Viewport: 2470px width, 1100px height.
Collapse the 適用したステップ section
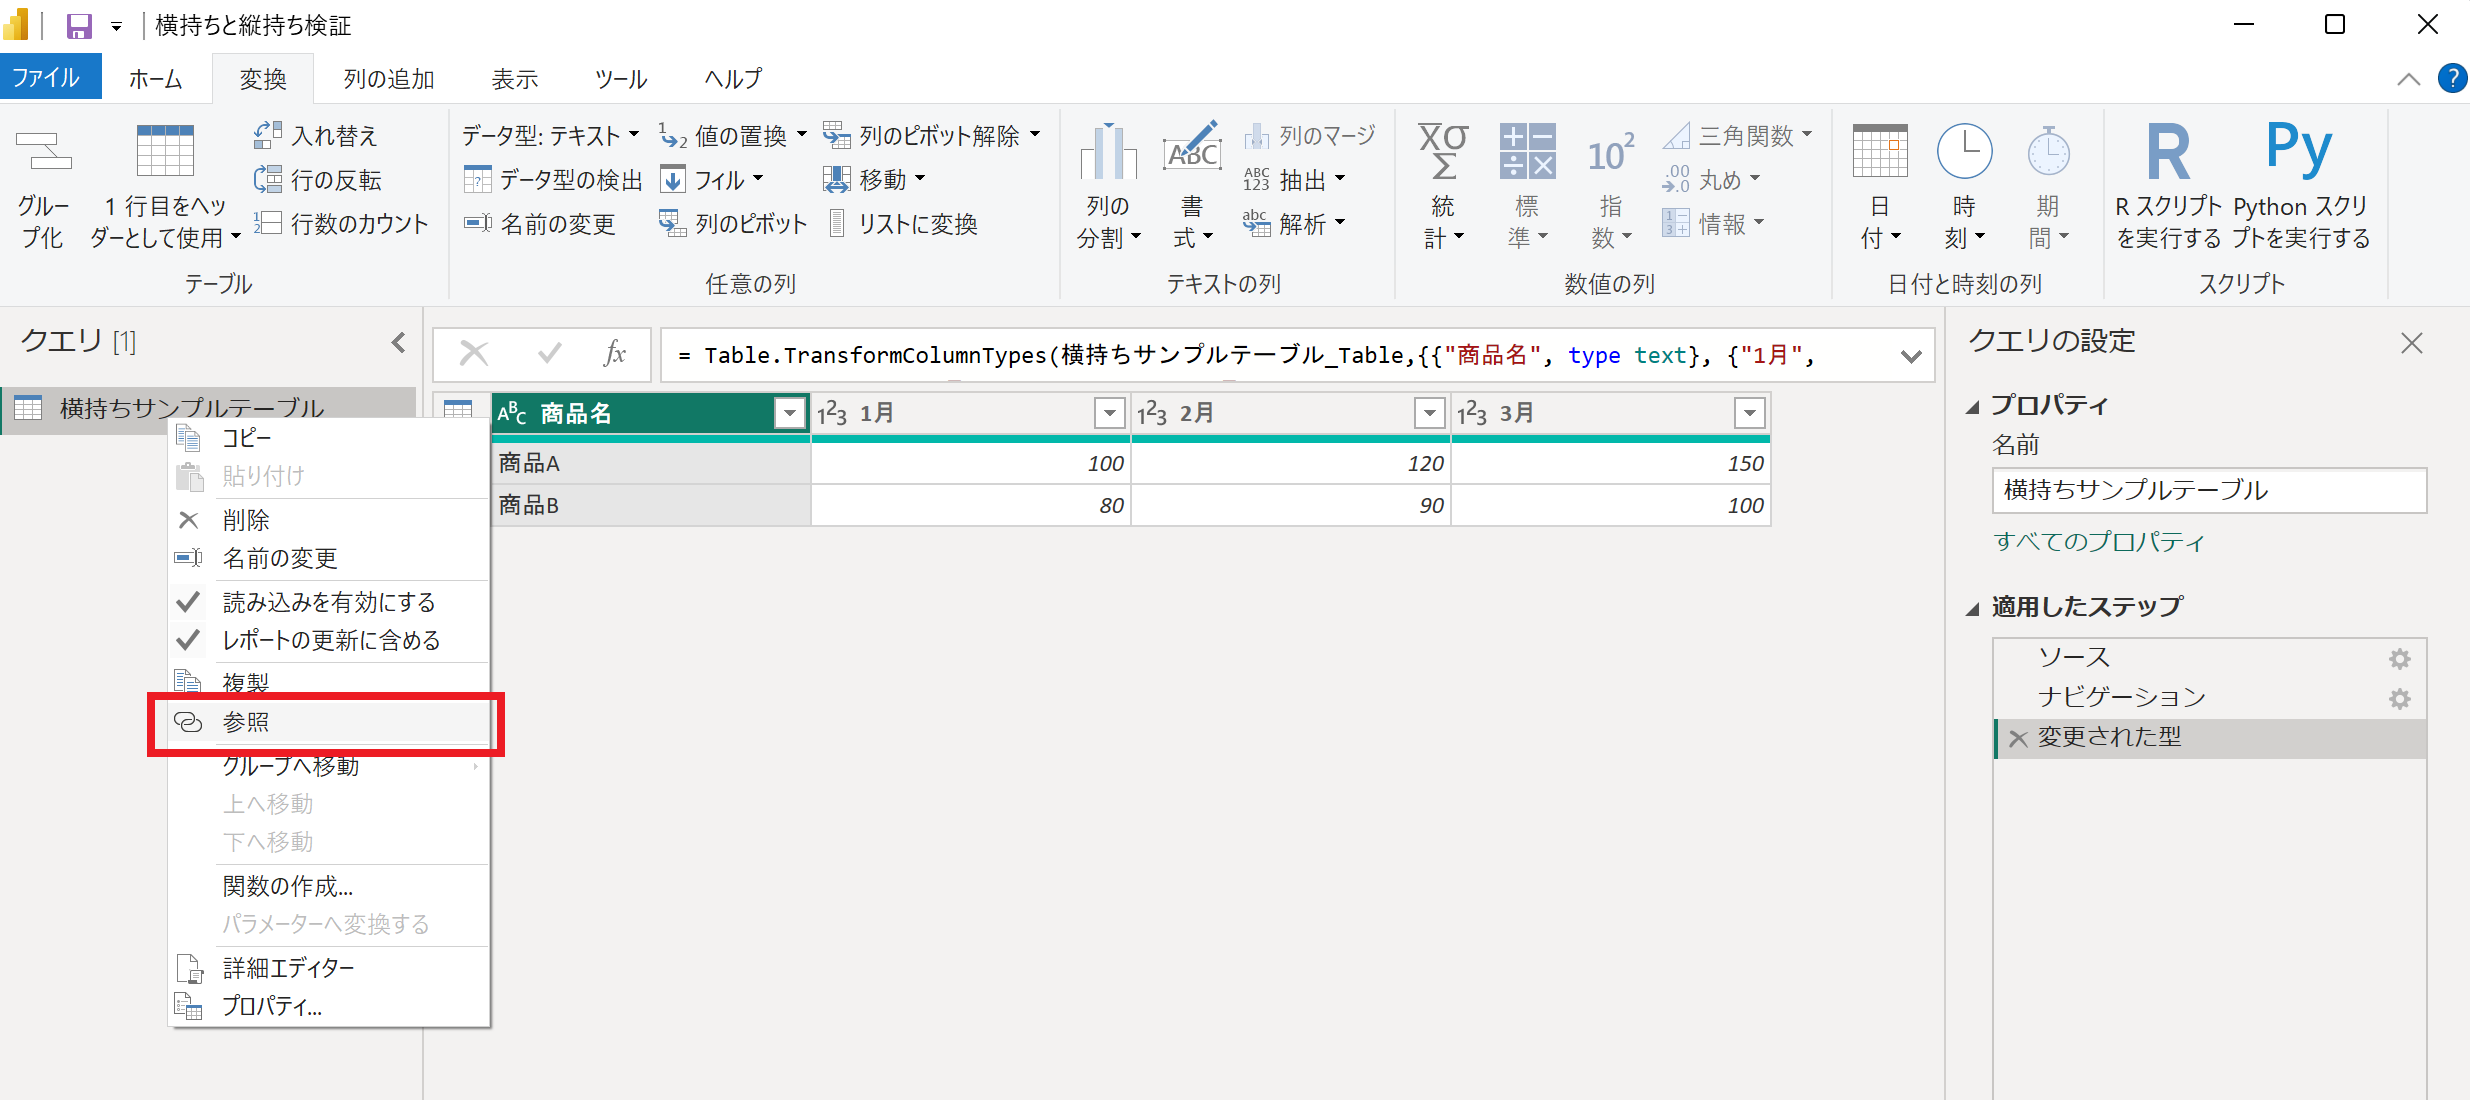1972,609
